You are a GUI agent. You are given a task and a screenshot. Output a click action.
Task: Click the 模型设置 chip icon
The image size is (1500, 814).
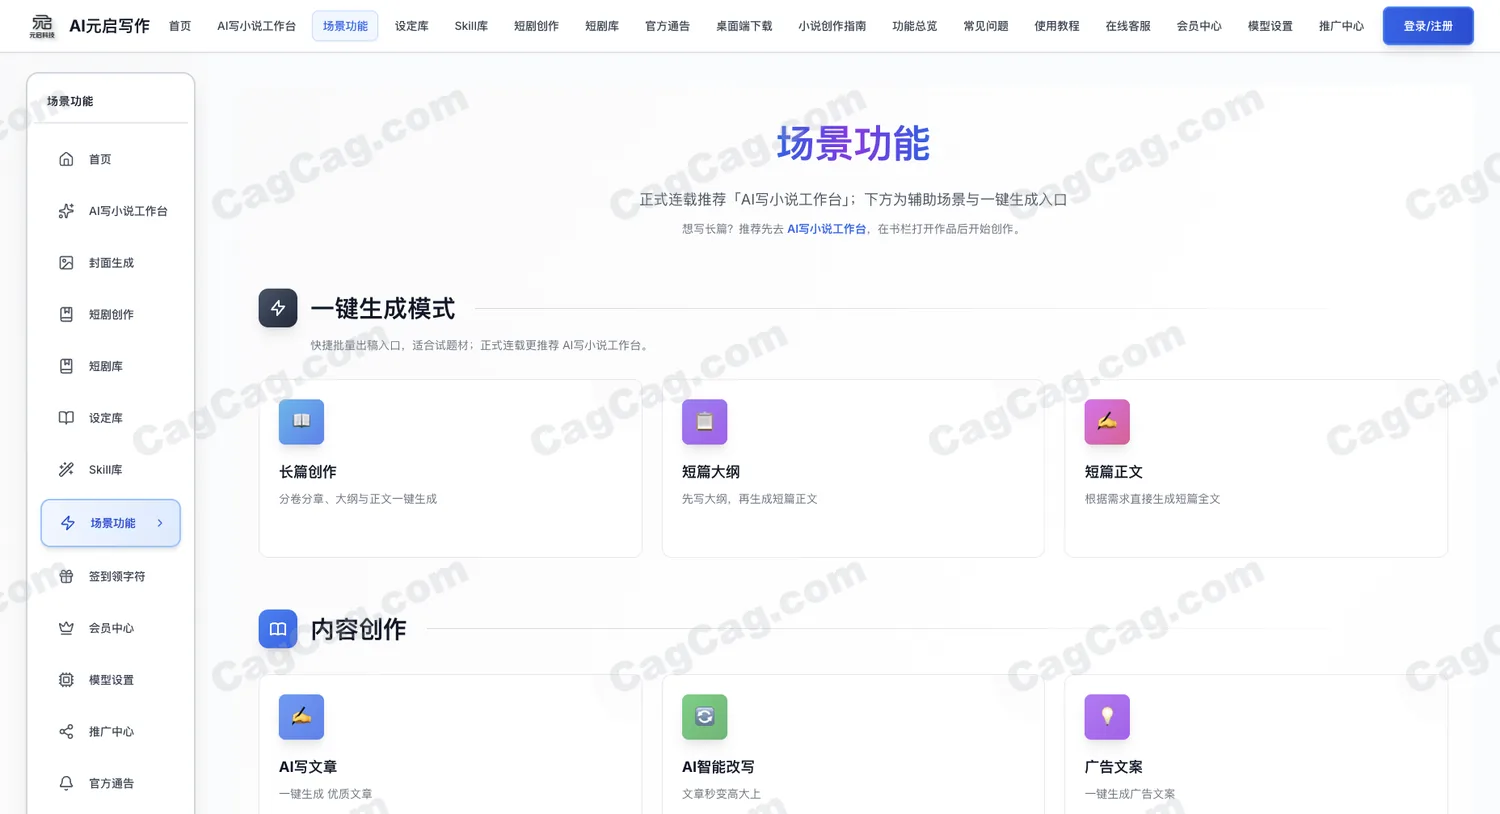point(66,680)
